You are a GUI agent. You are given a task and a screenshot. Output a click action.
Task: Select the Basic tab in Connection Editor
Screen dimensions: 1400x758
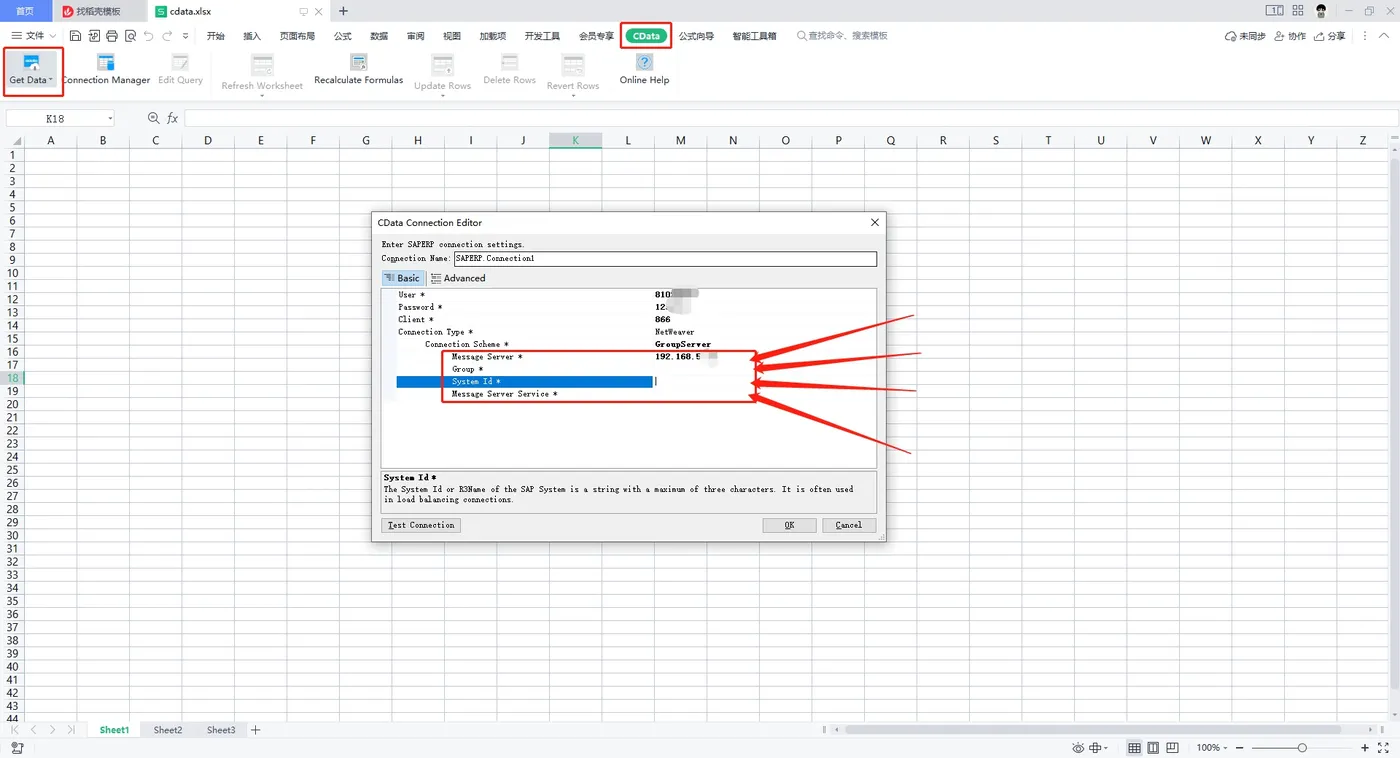403,278
